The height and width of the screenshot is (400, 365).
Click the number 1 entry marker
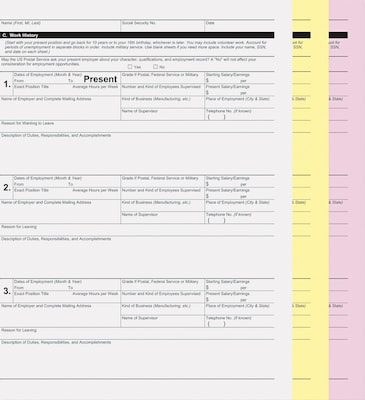click(x=7, y=84)
